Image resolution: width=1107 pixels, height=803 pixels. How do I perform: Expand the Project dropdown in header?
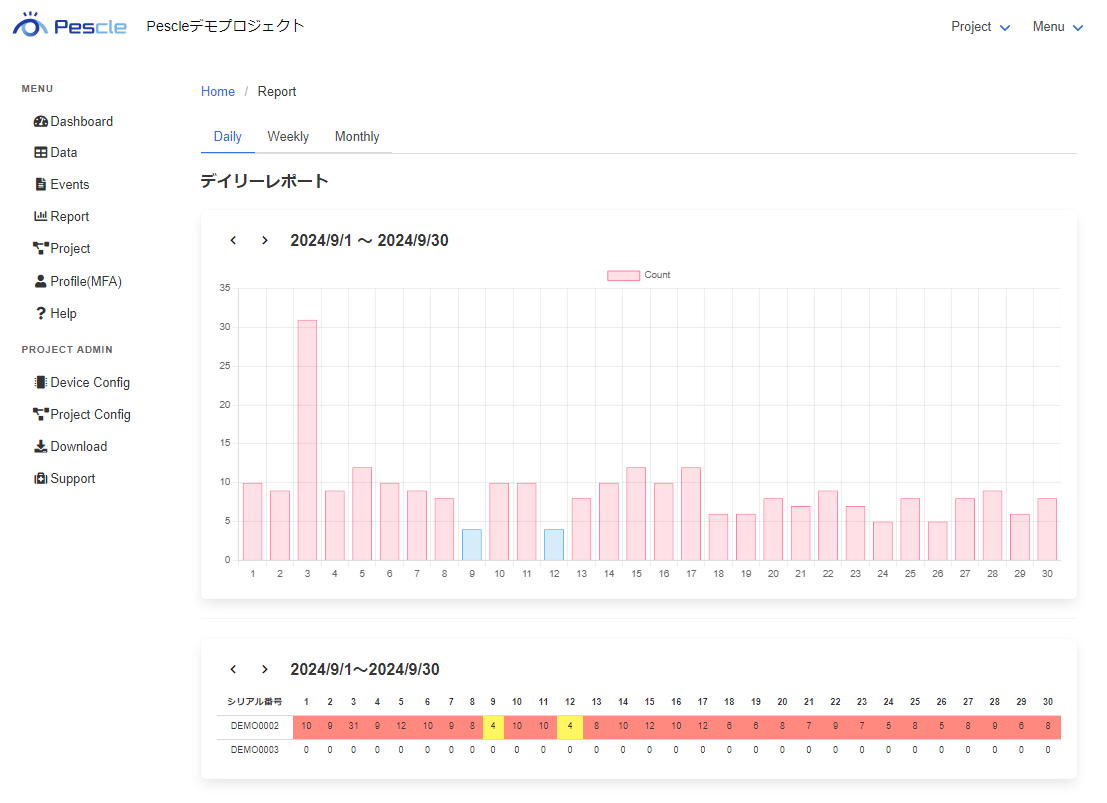(980, 27)
